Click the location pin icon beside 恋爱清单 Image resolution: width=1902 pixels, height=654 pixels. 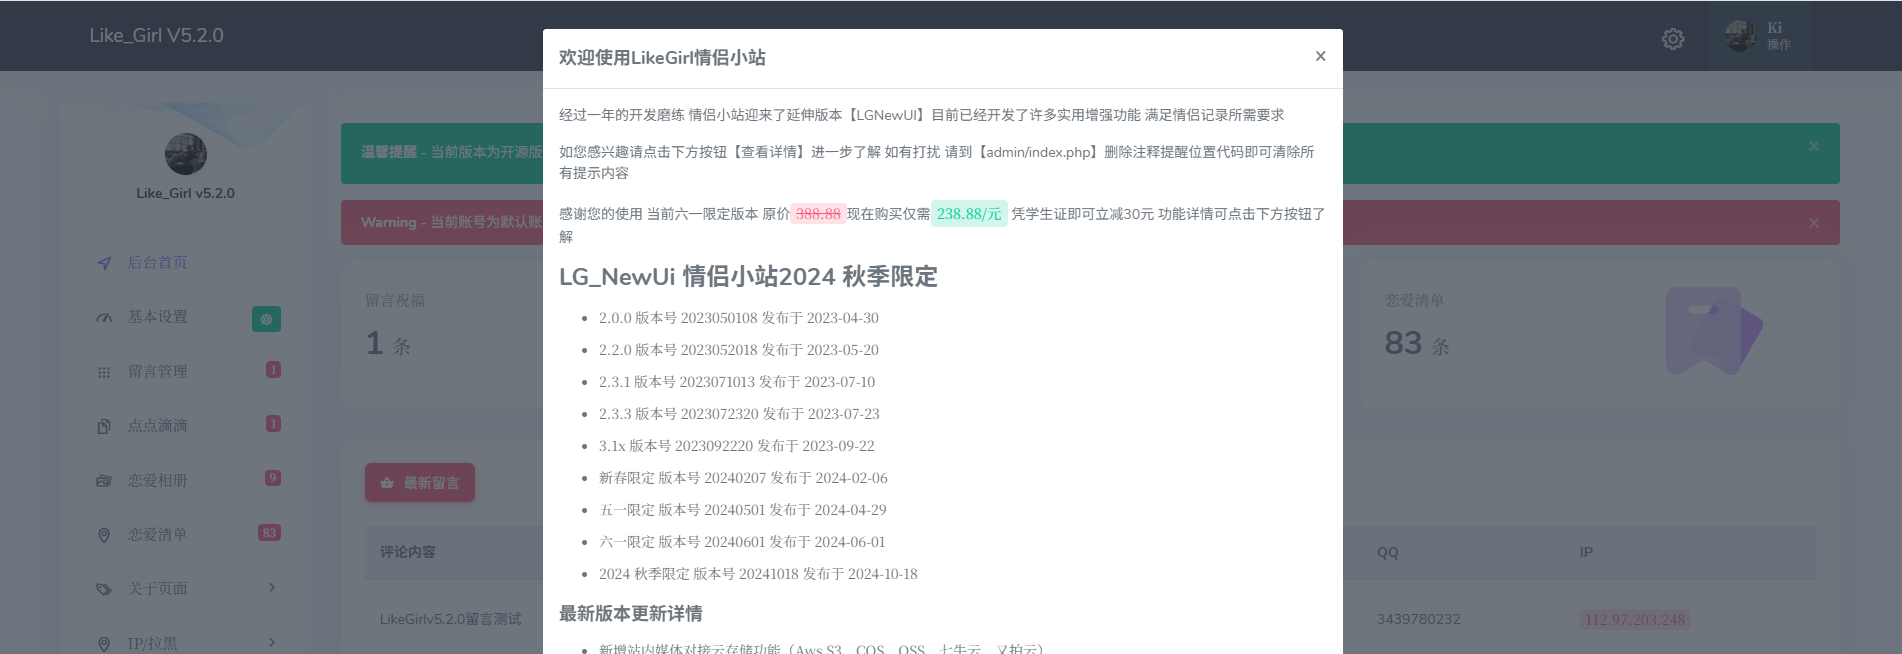coord(104,535)
